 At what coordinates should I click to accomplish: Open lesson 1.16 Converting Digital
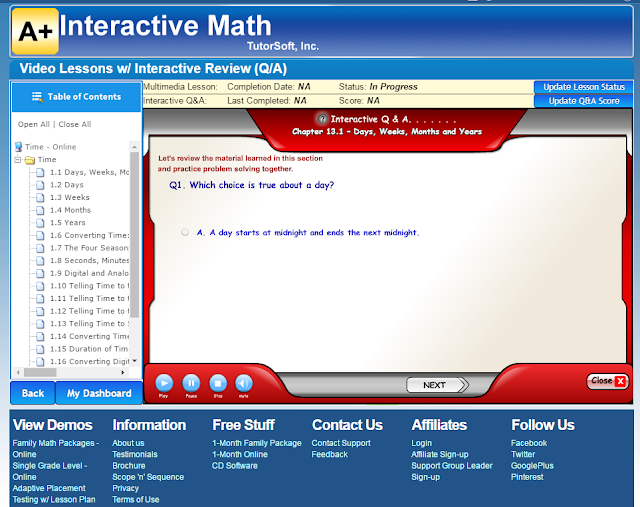[x=89, y=362]
